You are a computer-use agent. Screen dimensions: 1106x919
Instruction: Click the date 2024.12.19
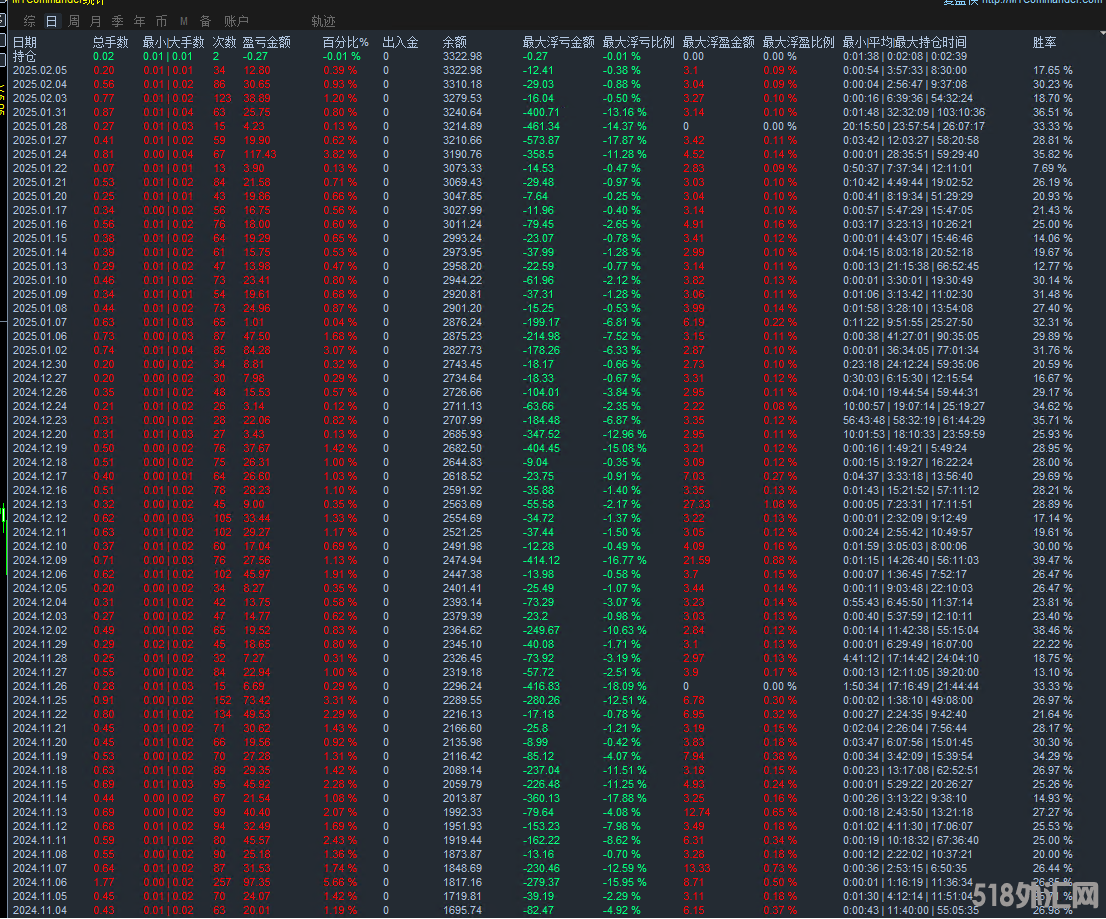click(x=40, y=448)
